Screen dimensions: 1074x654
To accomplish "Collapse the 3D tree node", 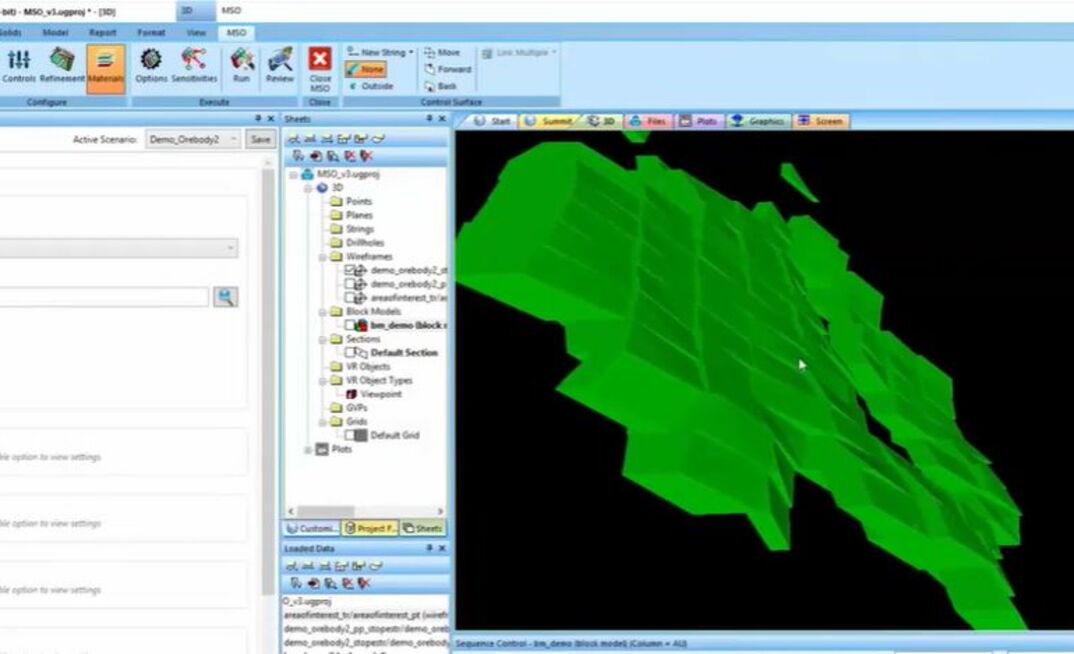I will click(307, 189).
